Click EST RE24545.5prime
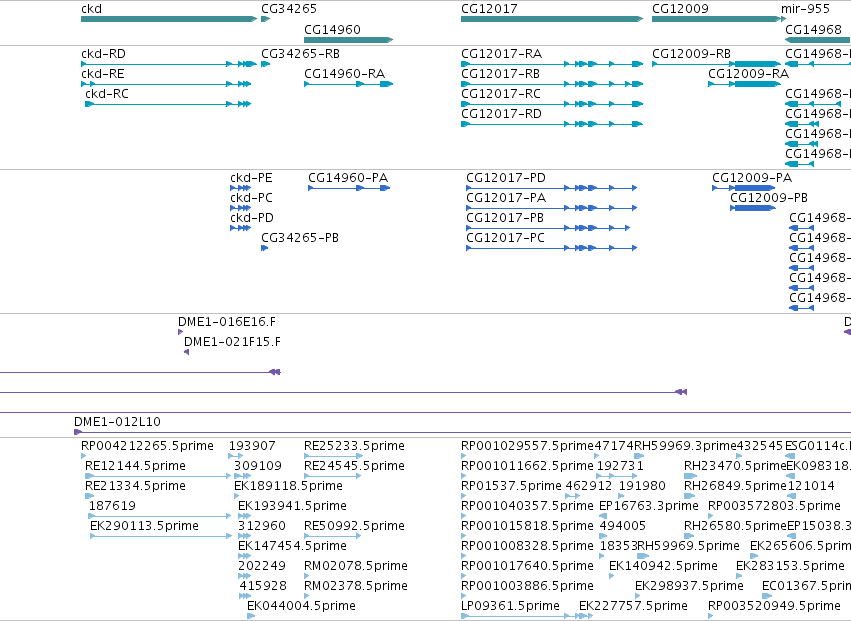This screenshot has width=851, height=621. 354,466
